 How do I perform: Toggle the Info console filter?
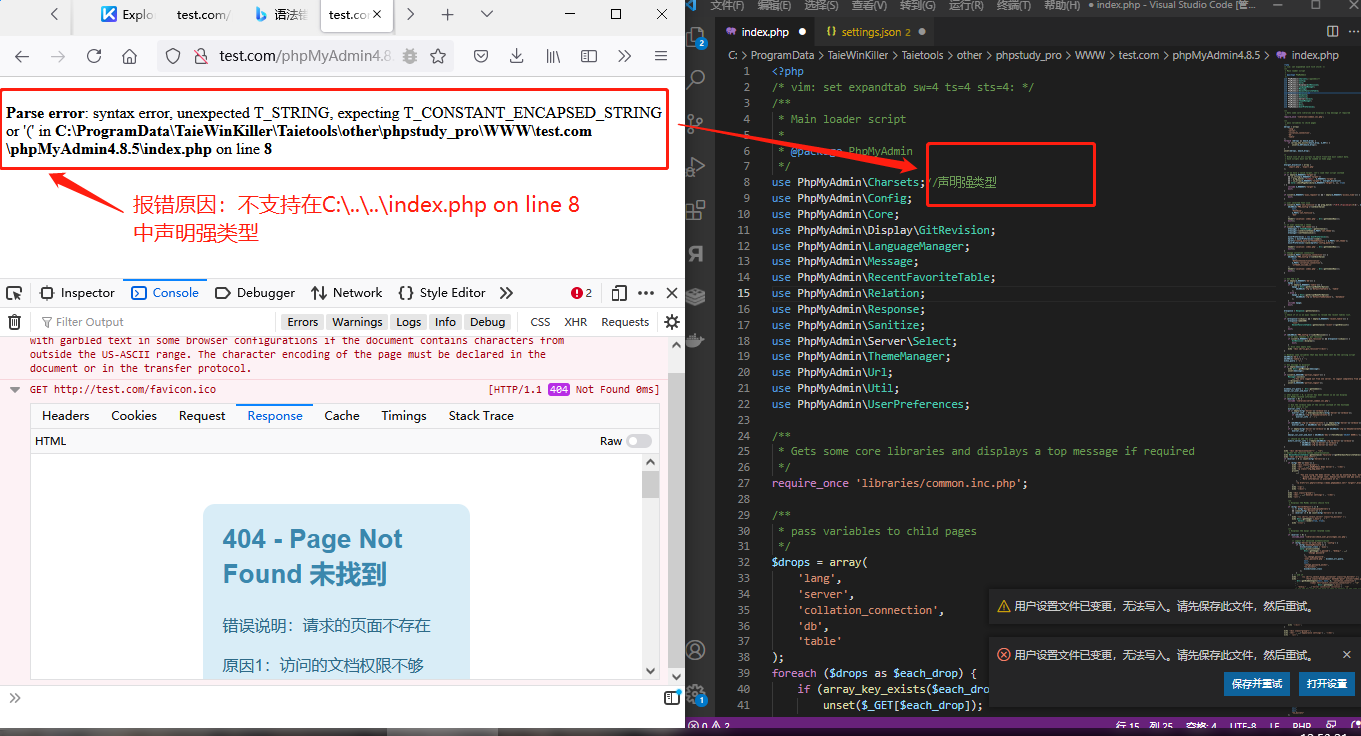(x=445, y=322)
